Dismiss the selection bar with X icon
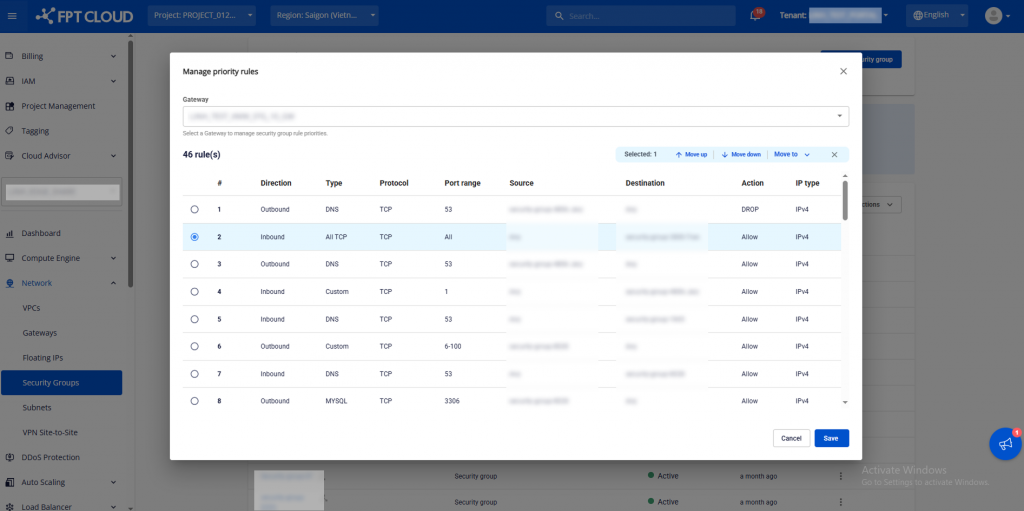Viewport: 1024px width, 511px height. (834, 155)
